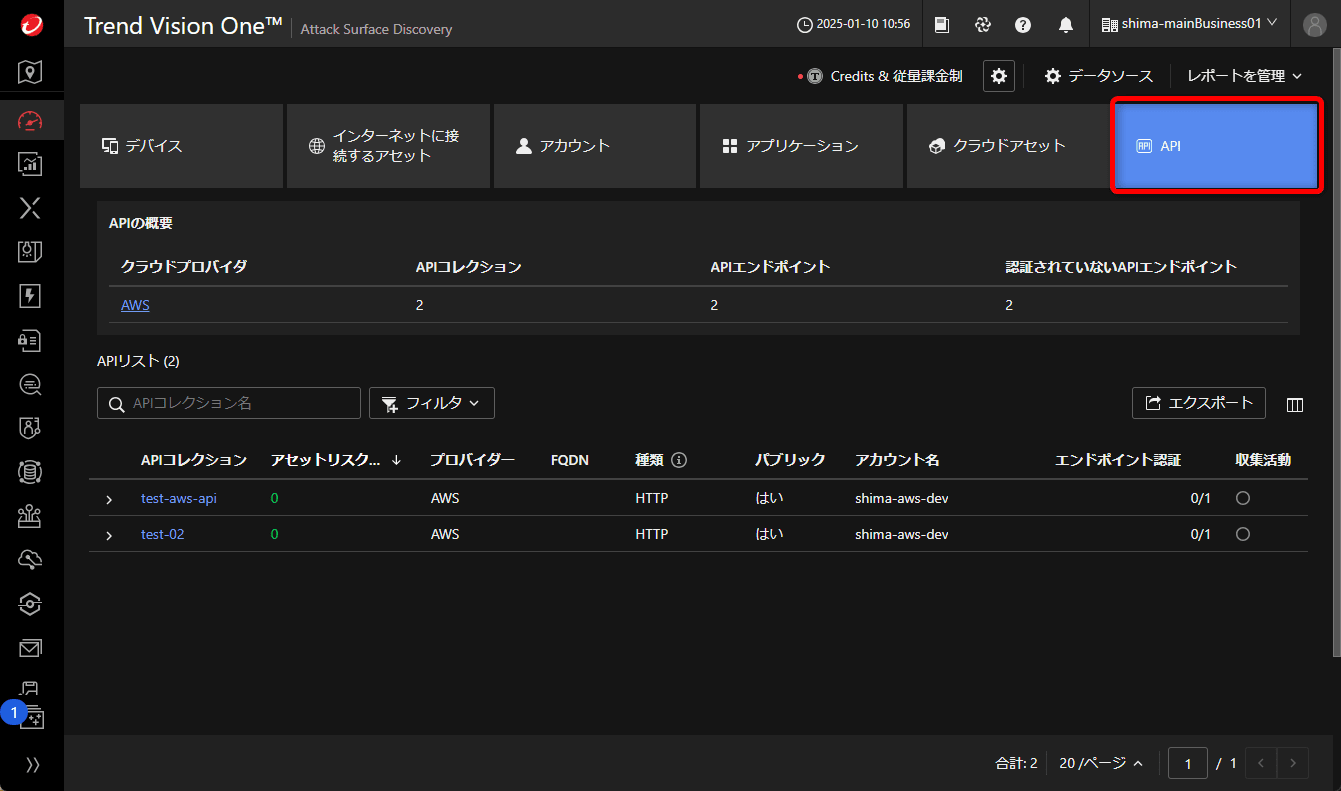Open the padlock document sidebar icon
The width and height of the screenshot is (1341, 791).
pyautogui.click(x=31, y=340)
